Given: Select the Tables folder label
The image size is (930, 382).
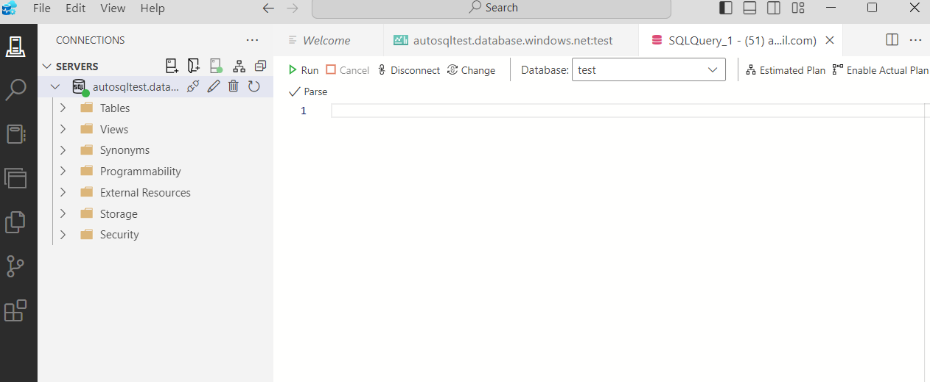Looking at the screenshot, I should [115, 108].
